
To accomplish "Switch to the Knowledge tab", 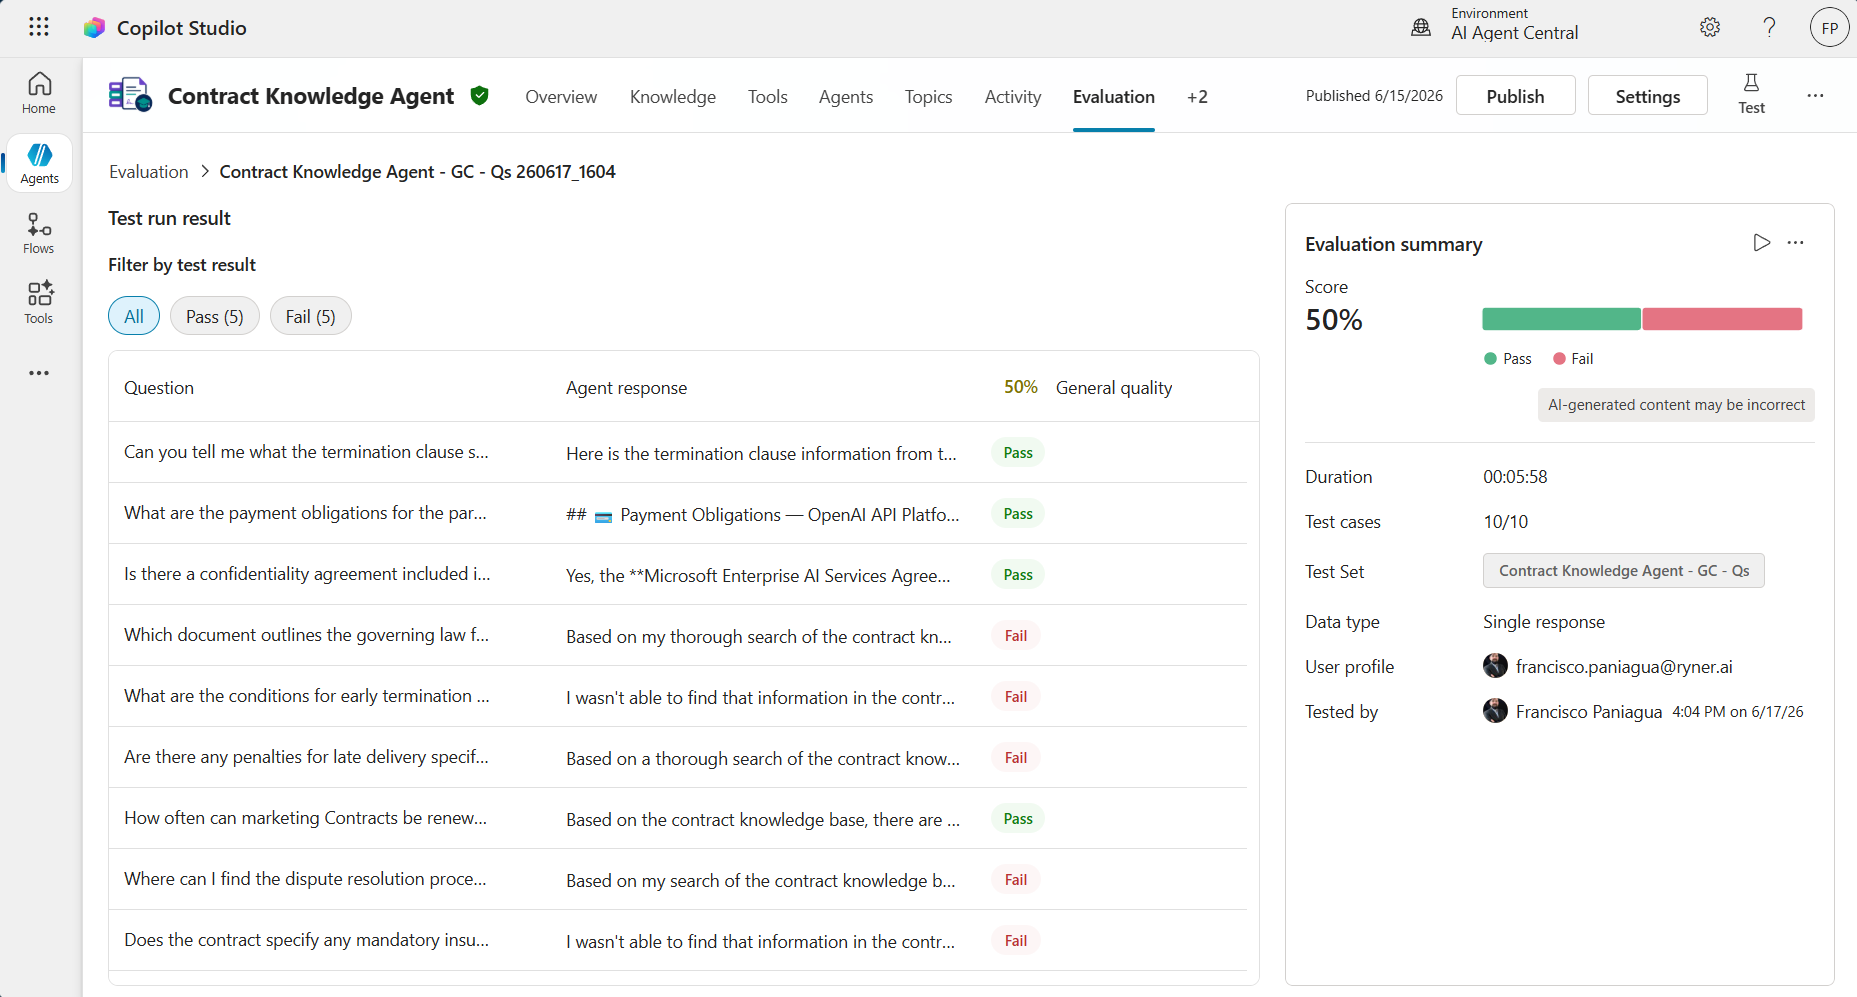I will [673, 97].
